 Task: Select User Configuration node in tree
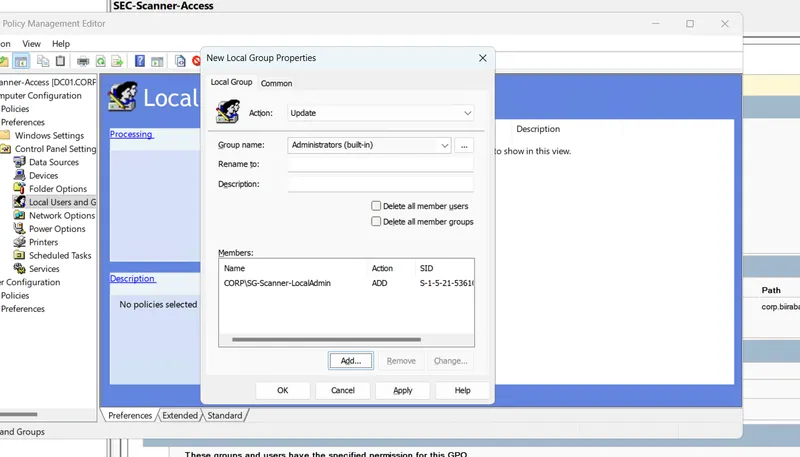[30, 282]
